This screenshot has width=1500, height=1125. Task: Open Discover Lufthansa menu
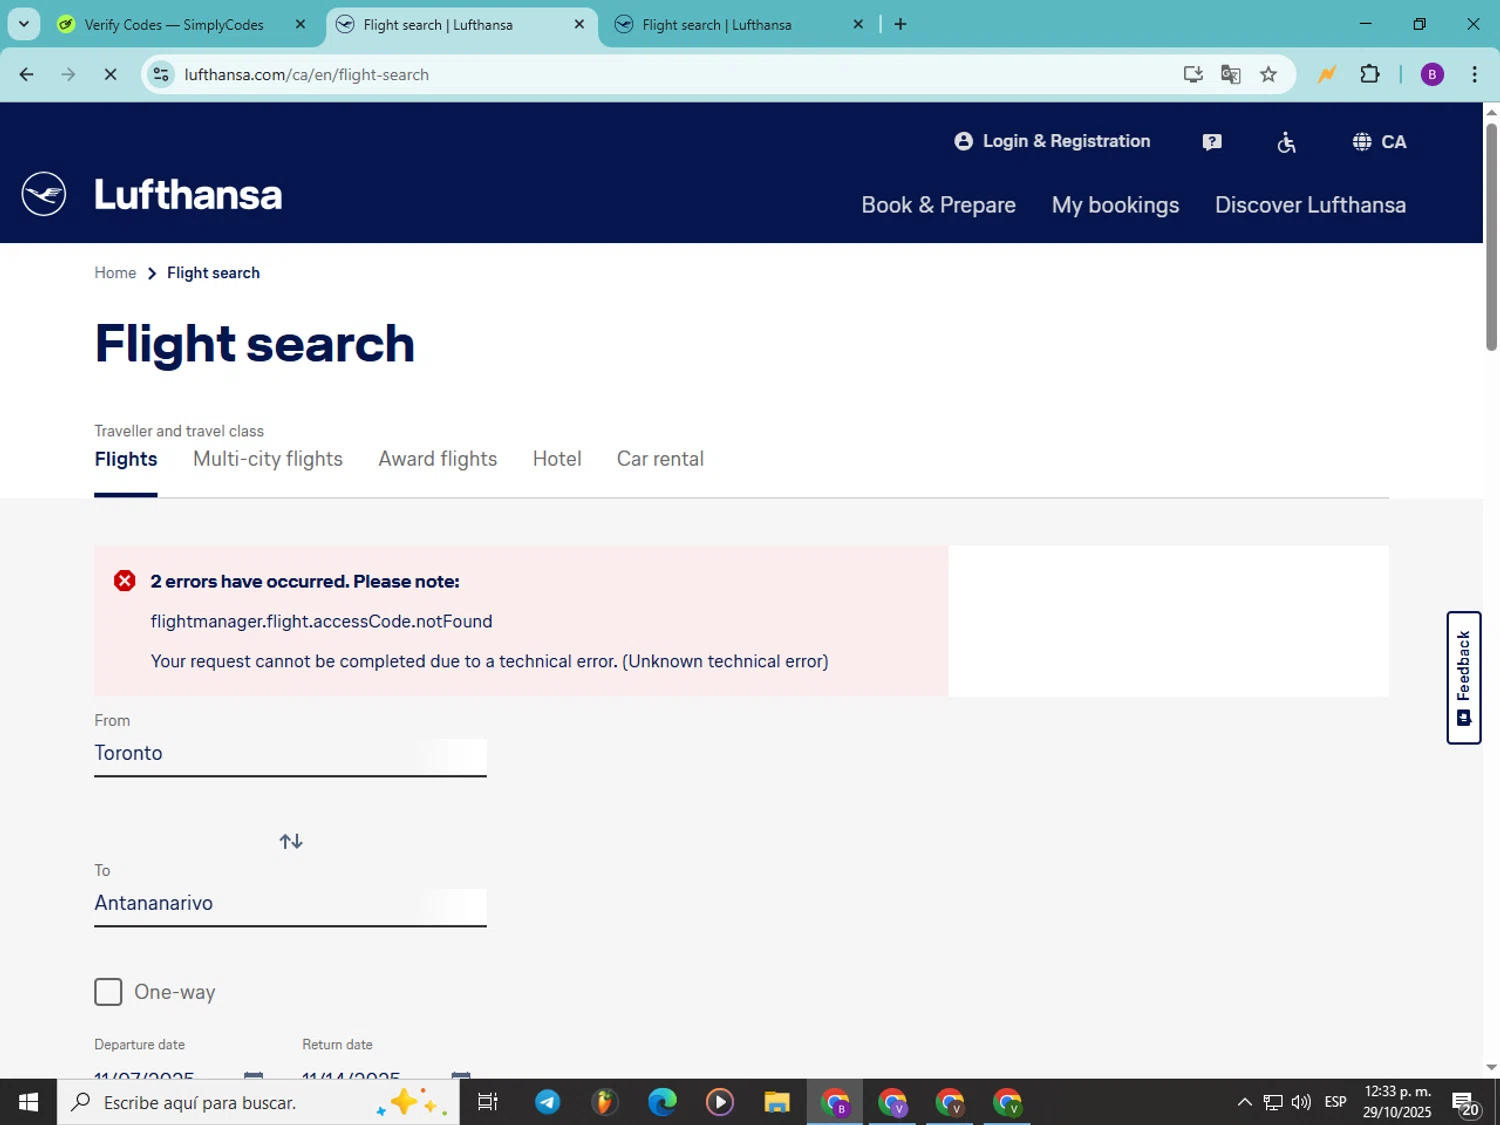point(1310,205)
